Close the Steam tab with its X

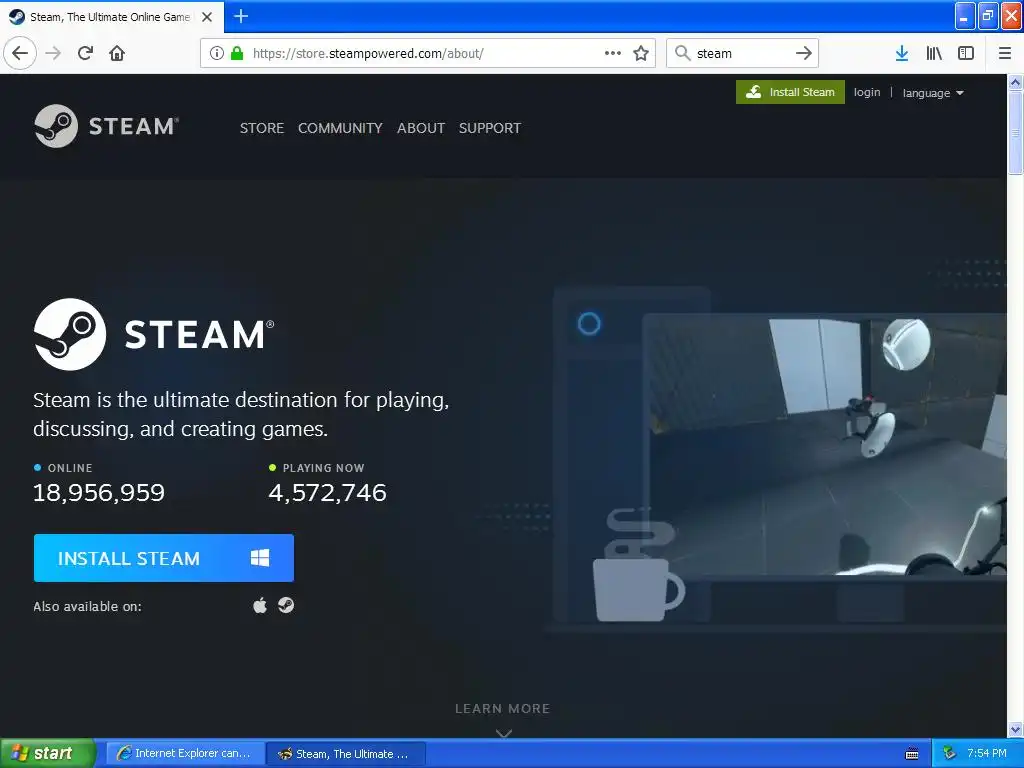207,17
